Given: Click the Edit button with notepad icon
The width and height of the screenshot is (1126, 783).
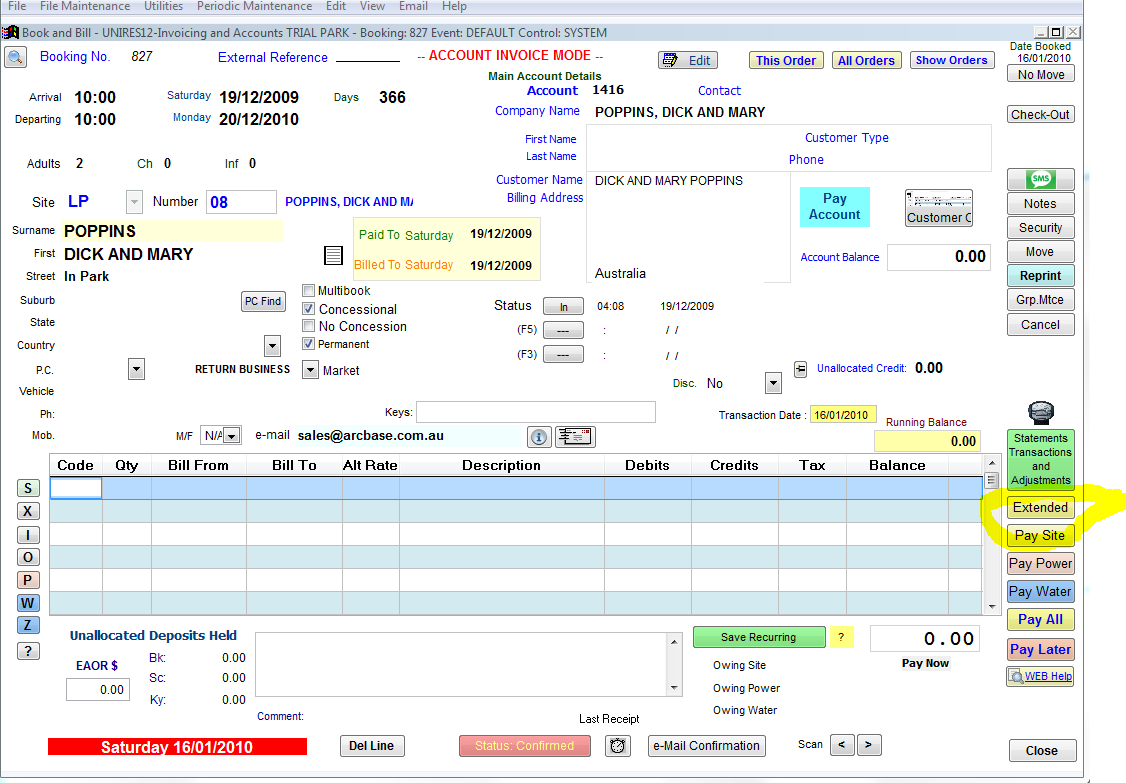Looking at the screenshot, I should (687, 60).
